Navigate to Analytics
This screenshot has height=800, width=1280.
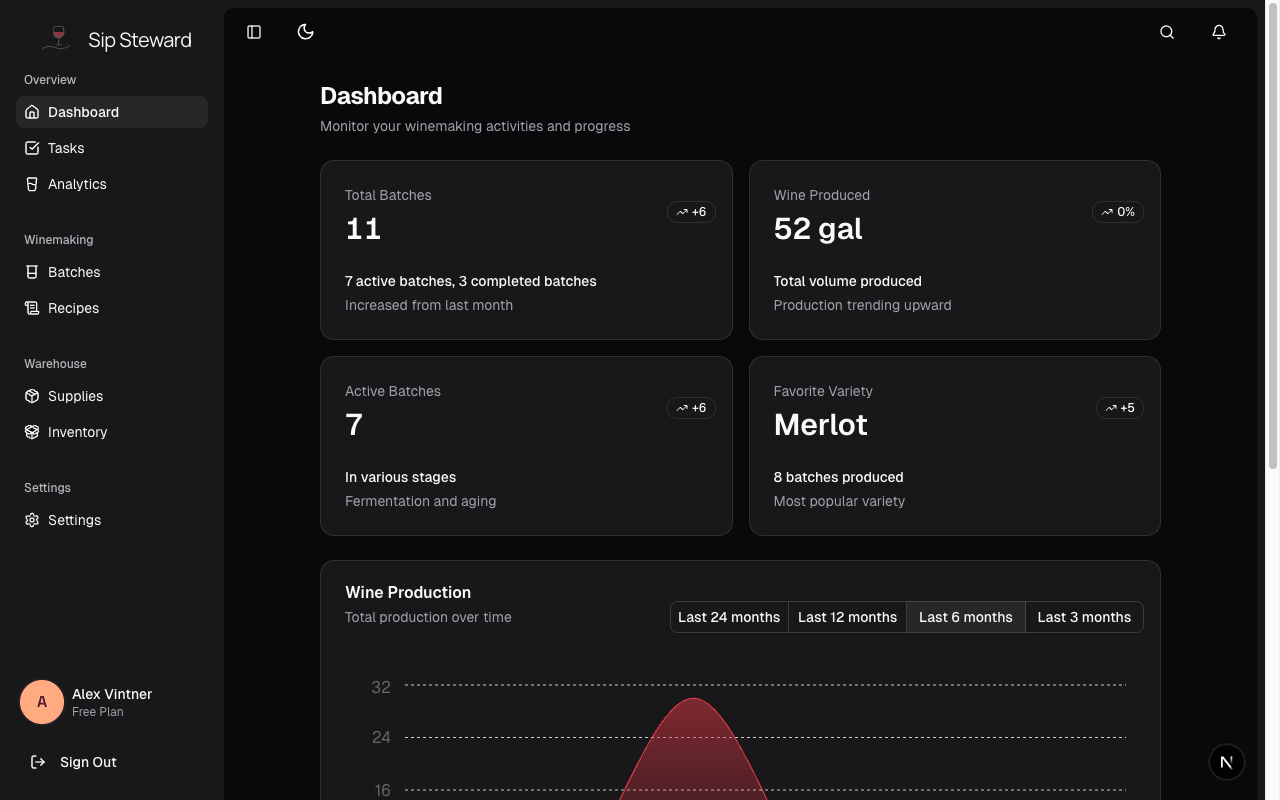tap(77, 184)
